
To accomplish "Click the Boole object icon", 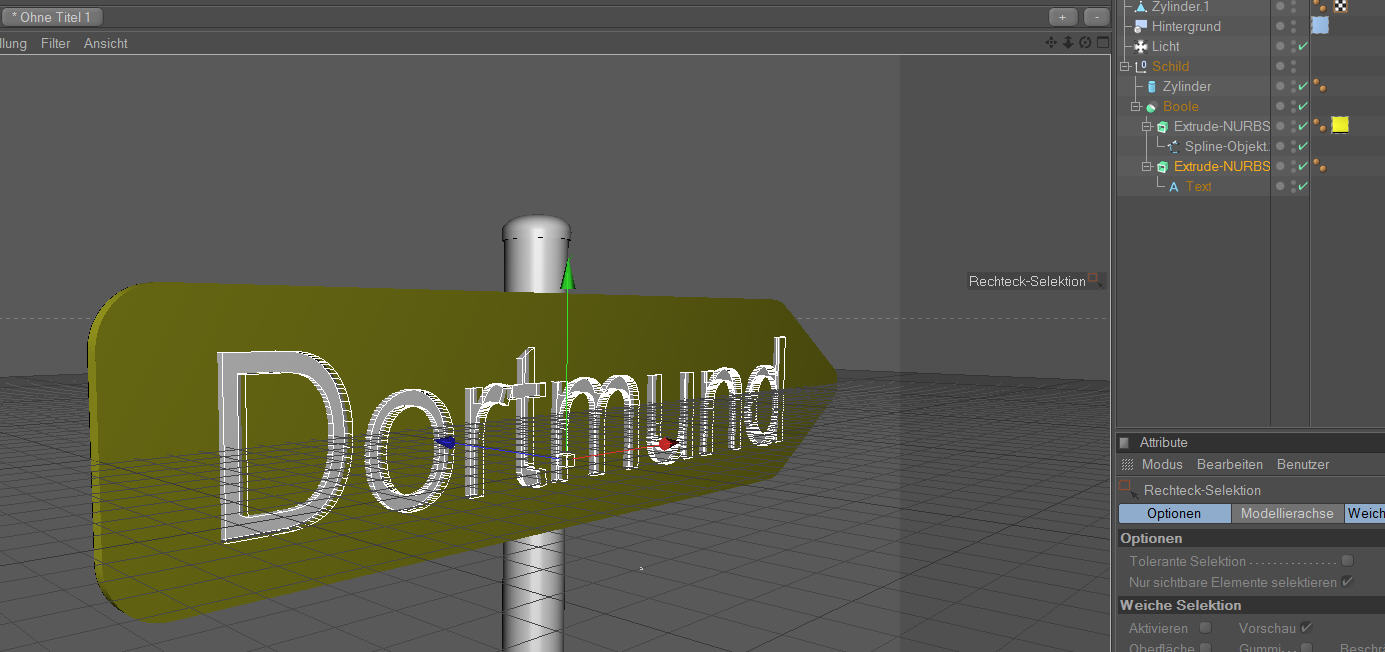I will pos(1151,106).
